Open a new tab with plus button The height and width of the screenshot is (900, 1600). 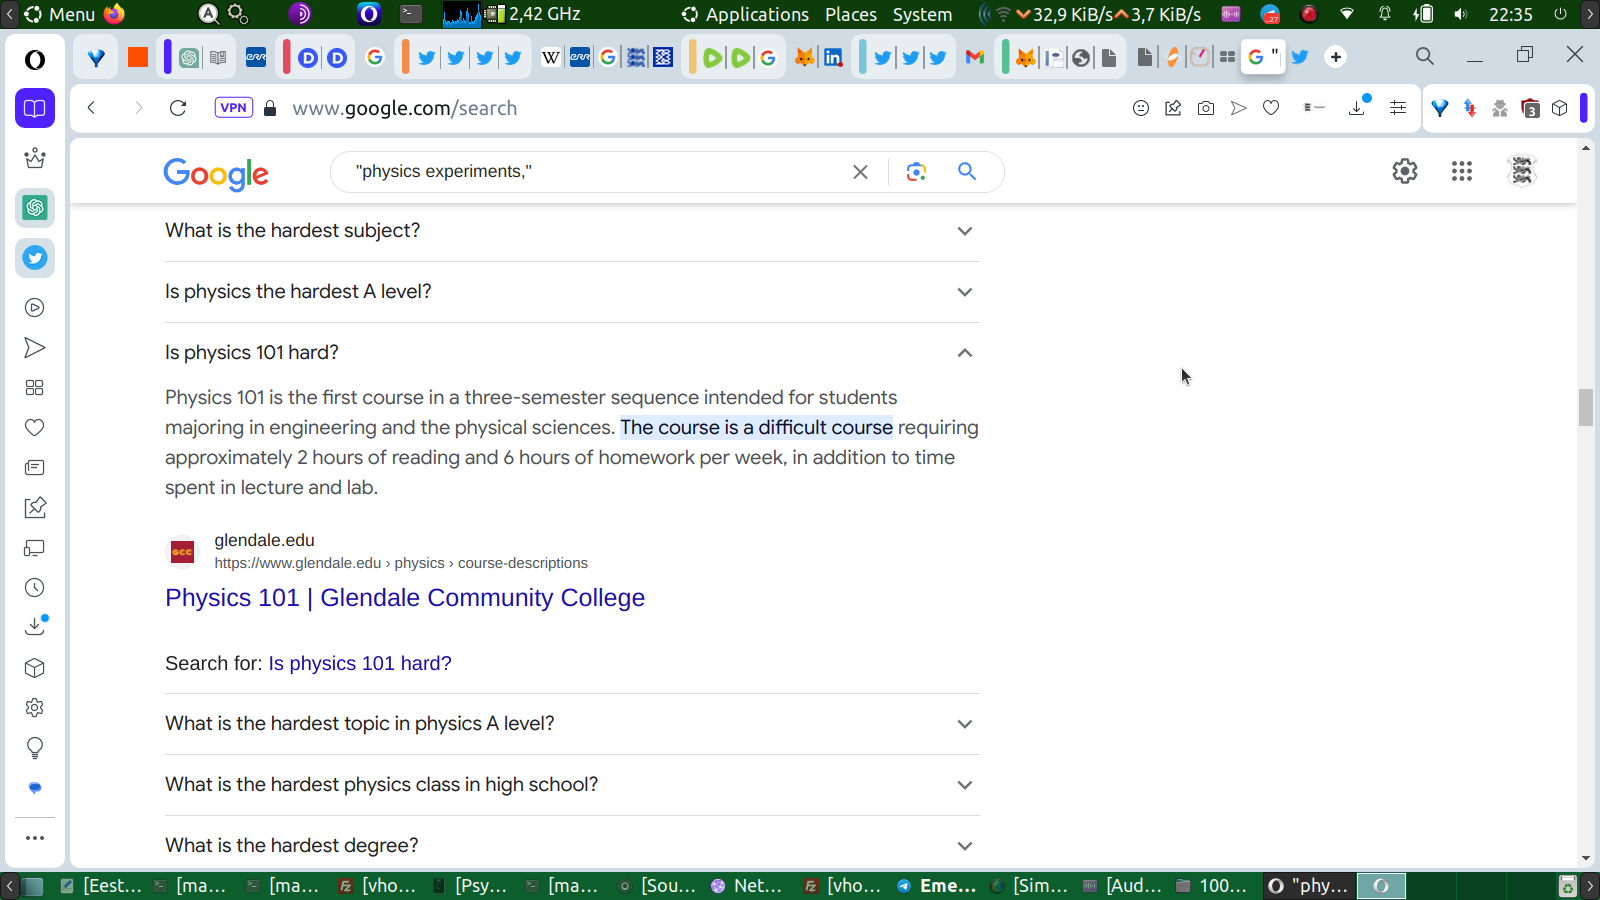tap(1336, 57)
